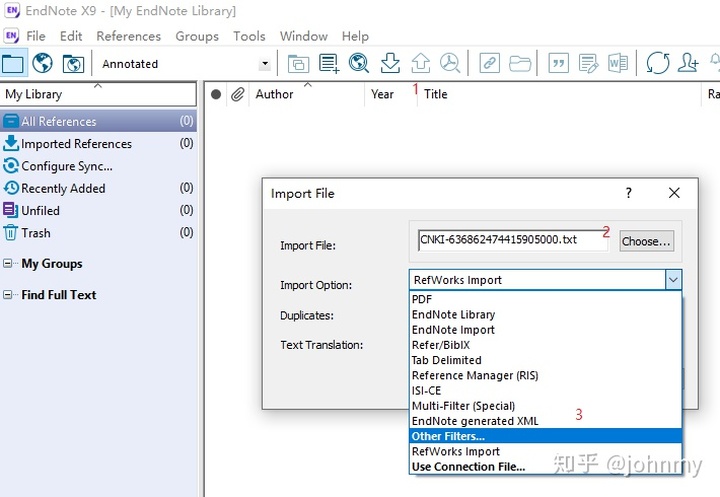
Task: Choose ISI-CE import option
Action: click(x=546, y=390)
